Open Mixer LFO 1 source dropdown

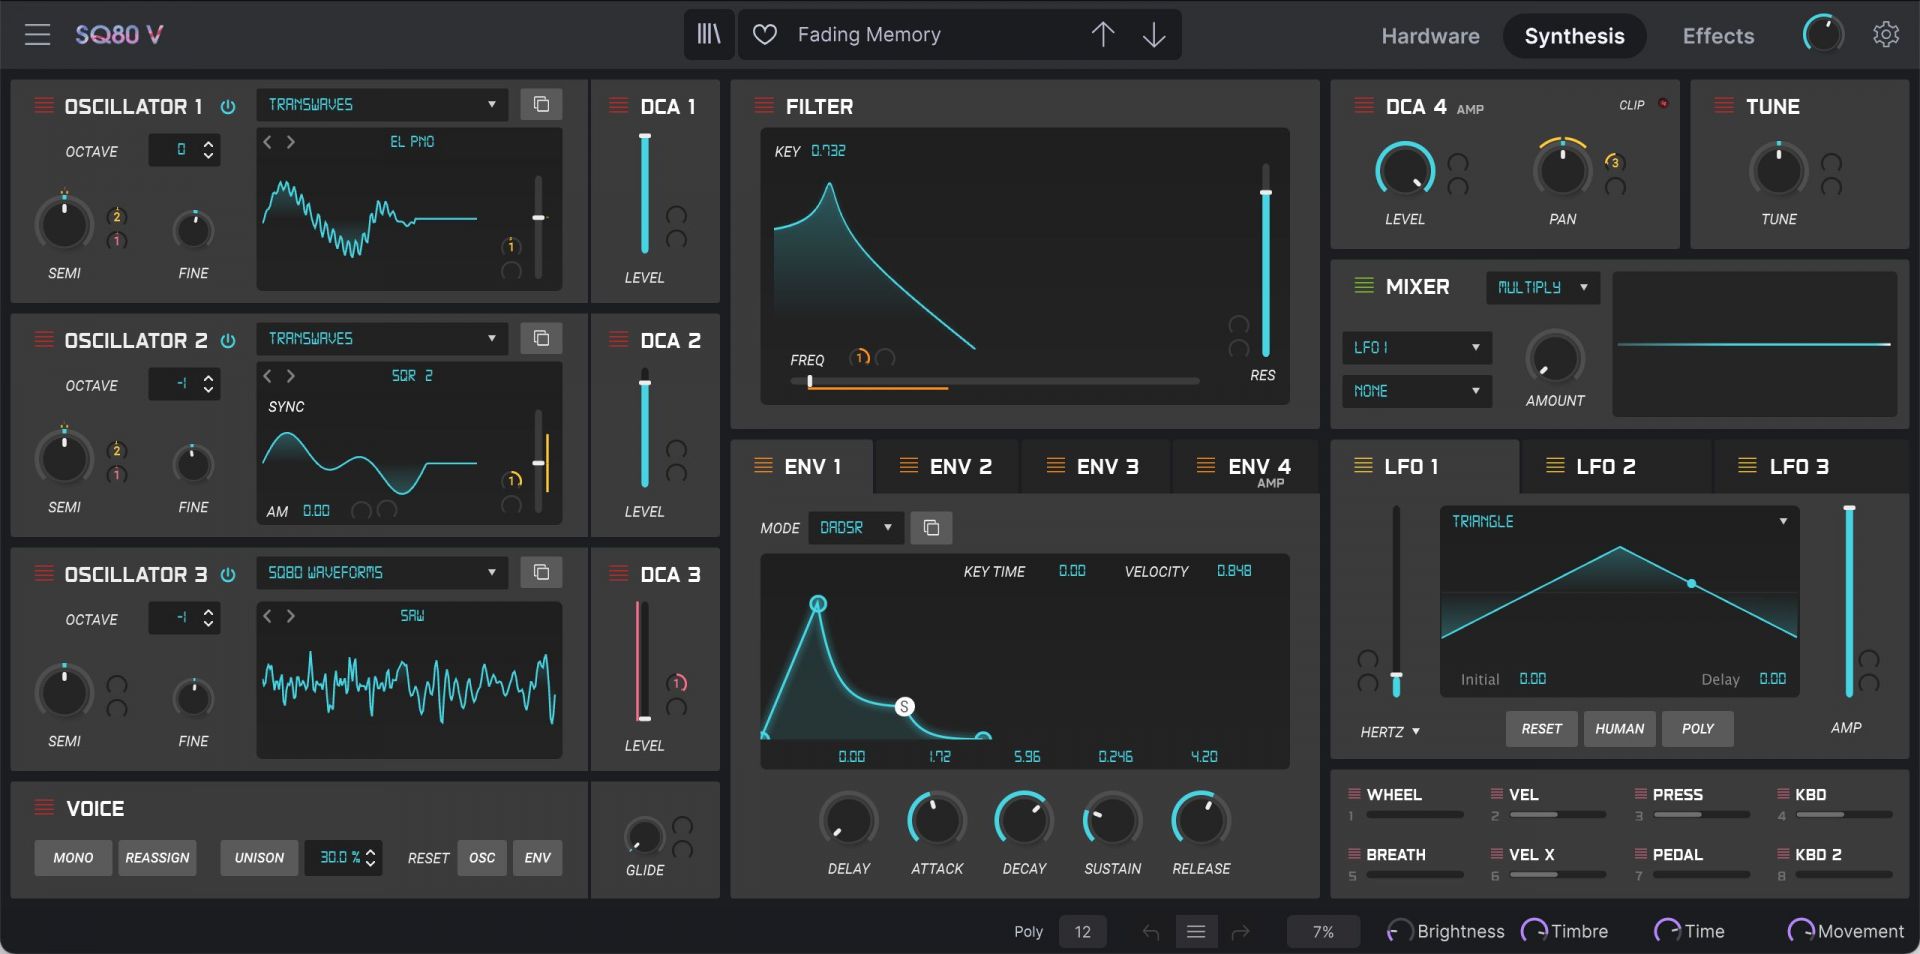[1416, 347]
